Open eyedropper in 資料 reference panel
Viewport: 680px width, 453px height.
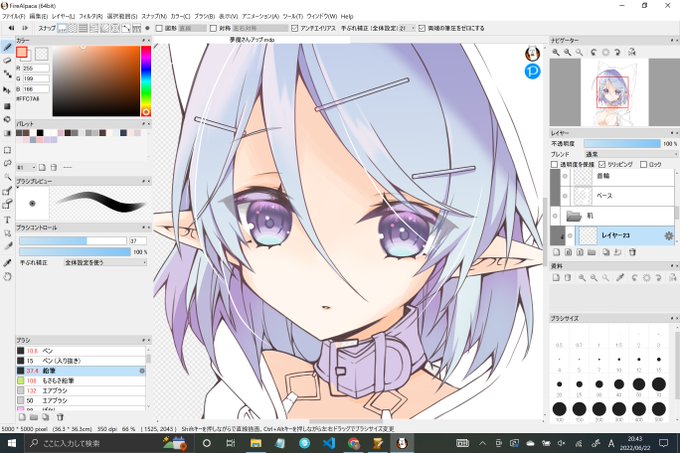pos(620,277)
